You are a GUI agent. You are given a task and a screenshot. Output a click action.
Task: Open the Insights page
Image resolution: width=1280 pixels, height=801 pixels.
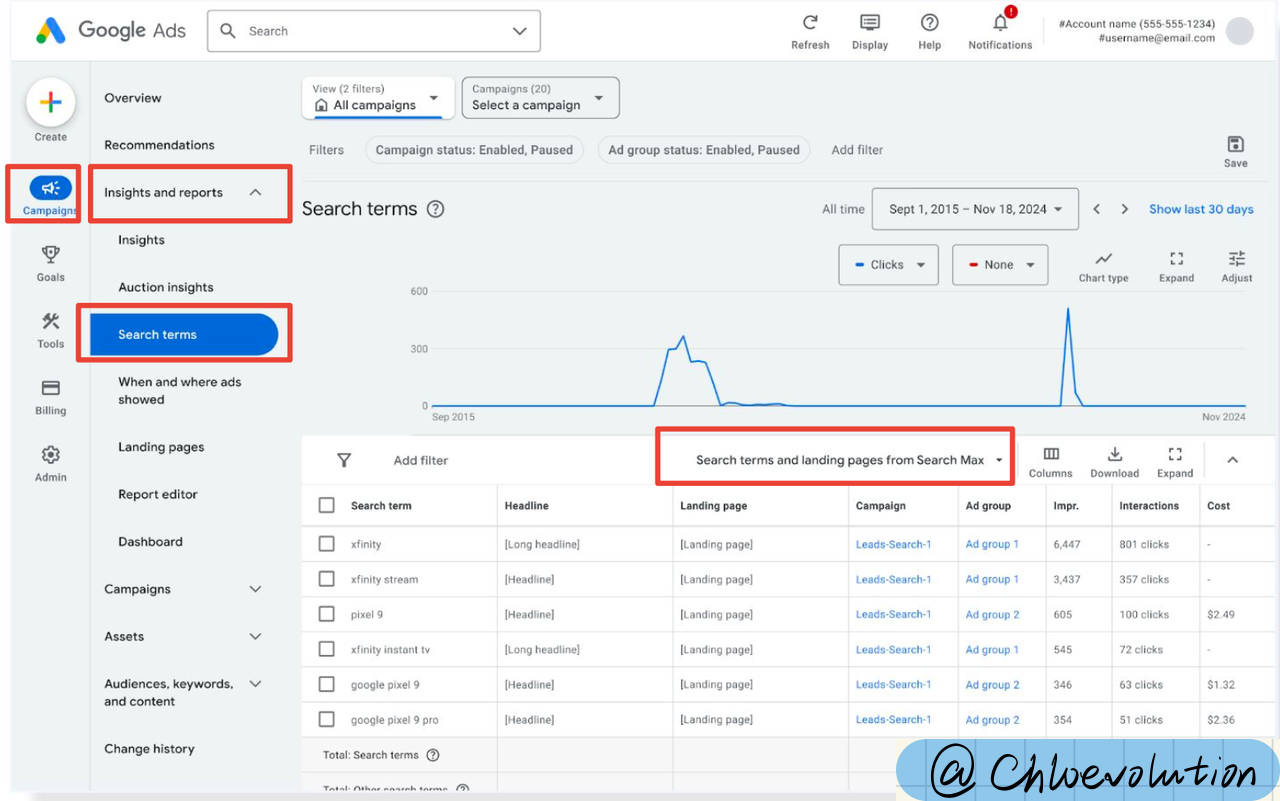click(x=141, y=240)
